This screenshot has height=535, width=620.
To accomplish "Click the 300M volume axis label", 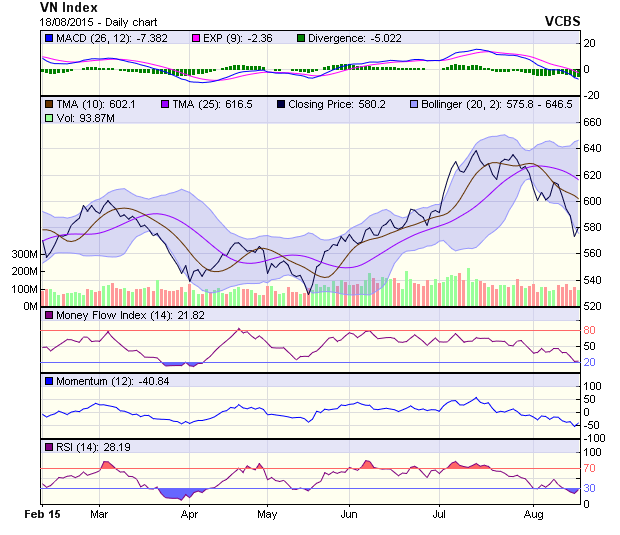I will pos(23,255).
